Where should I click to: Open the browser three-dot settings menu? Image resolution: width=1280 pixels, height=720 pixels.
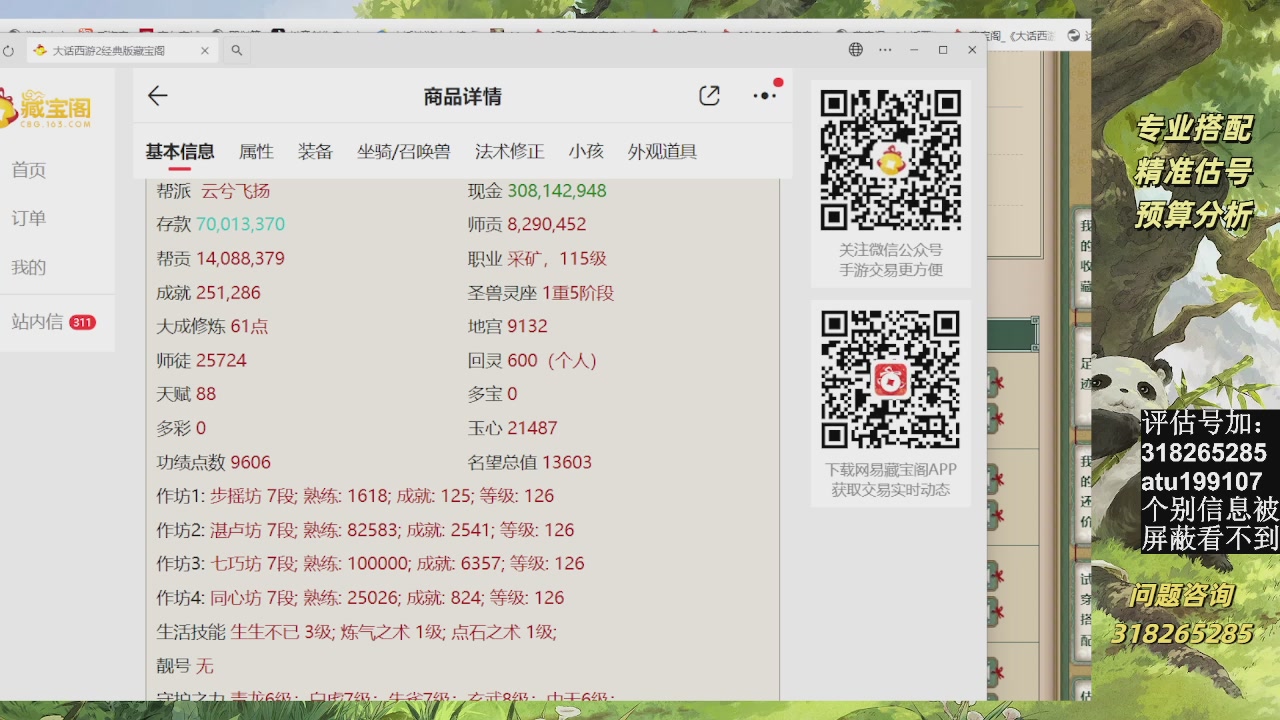tap(883, 50)
